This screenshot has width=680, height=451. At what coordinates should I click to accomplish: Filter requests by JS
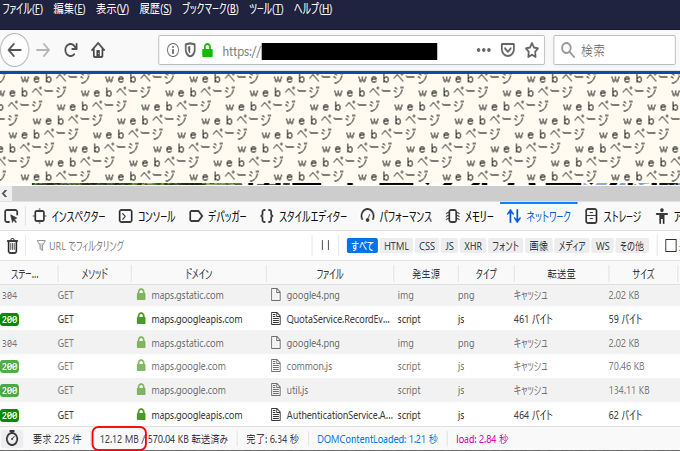449,246
